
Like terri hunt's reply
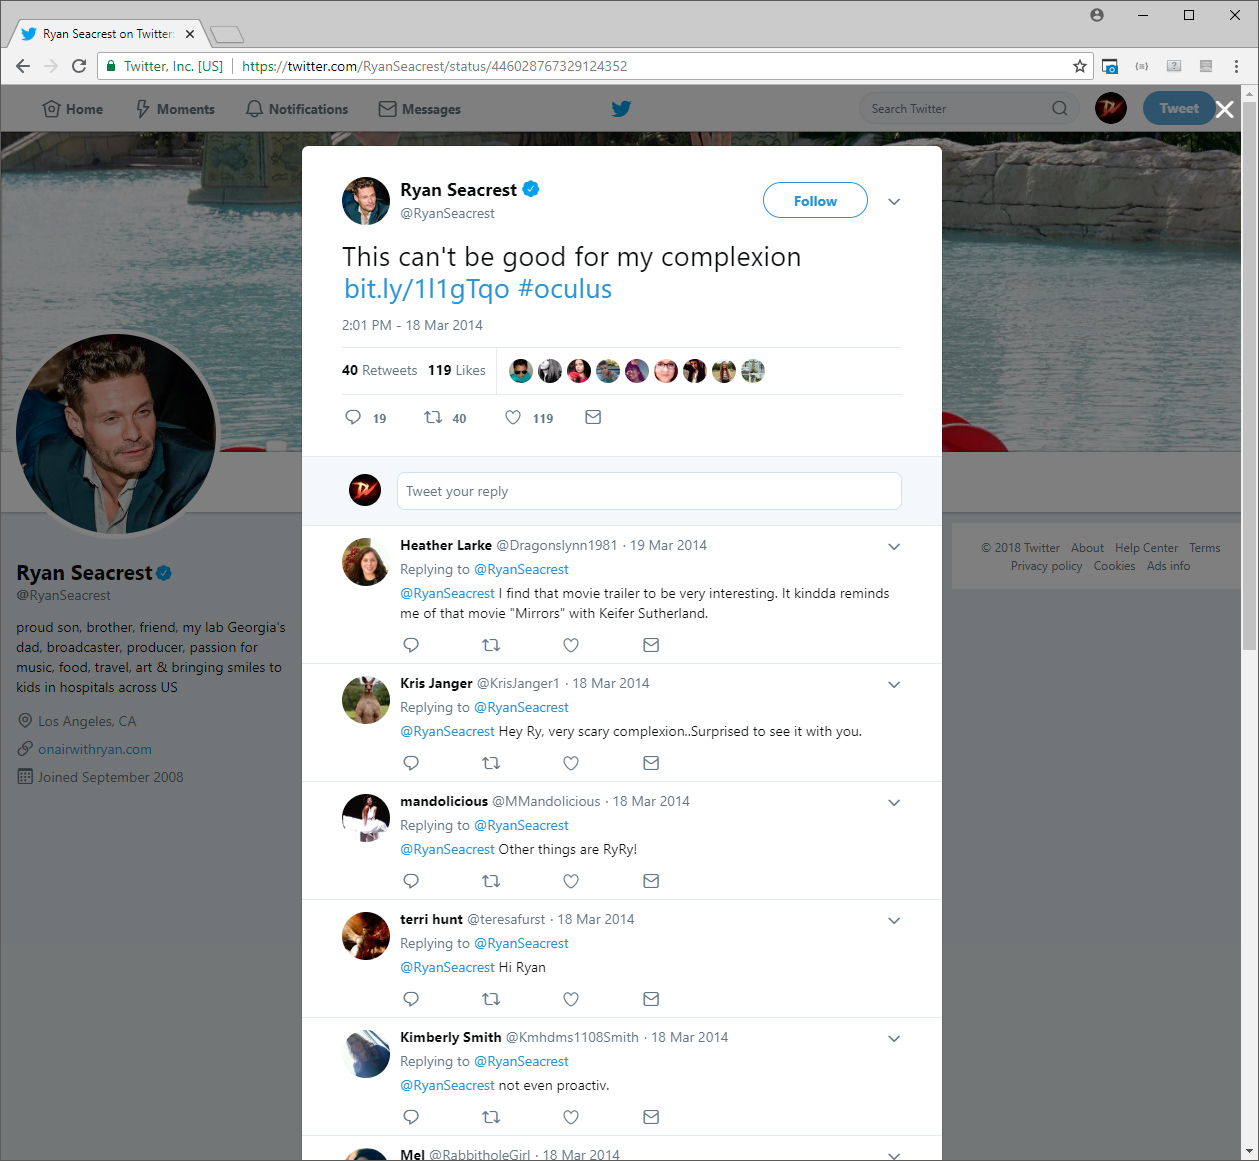tap(571, 999)
